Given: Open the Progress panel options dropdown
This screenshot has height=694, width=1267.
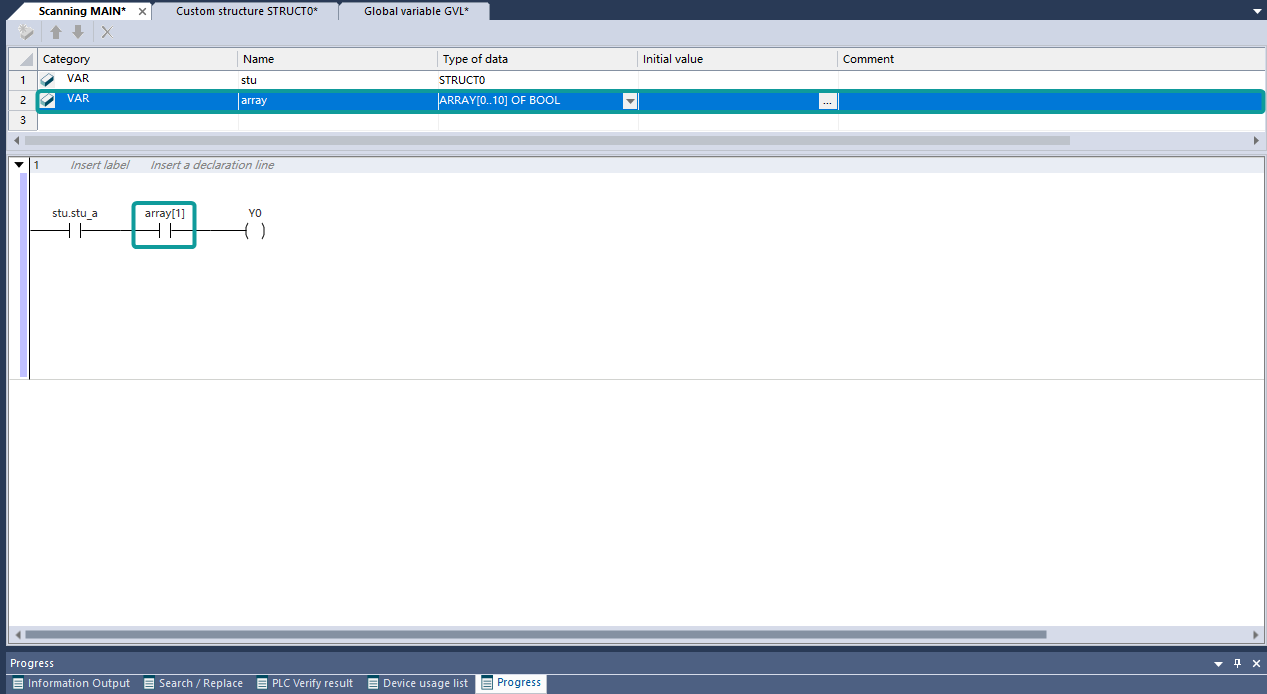Looking at the screenshot, I should [x=1218, y=663].
